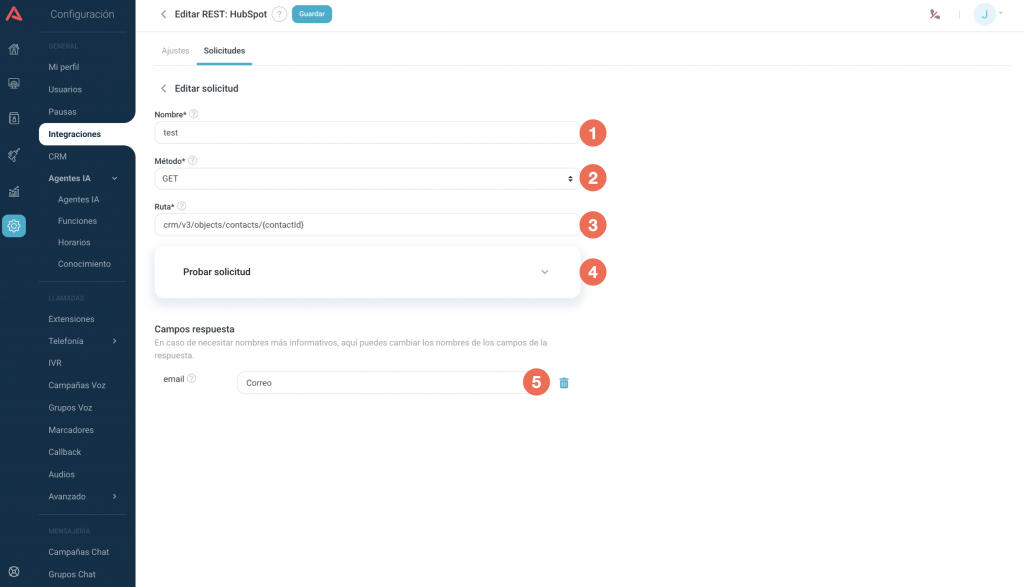1024x587 pixels.
Task: Expand the Probar solicitud panel
Action: [x=367, y=271]
